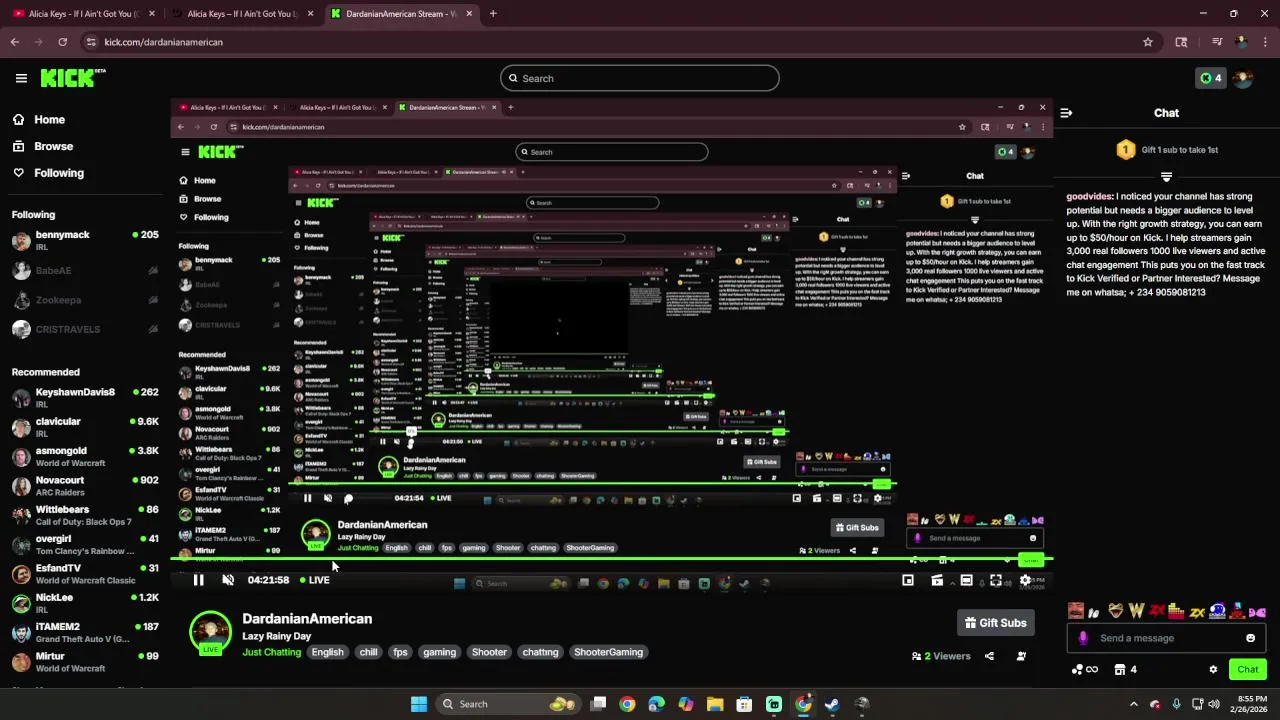Create a clip with the clip icon

(x=937, y=580)
